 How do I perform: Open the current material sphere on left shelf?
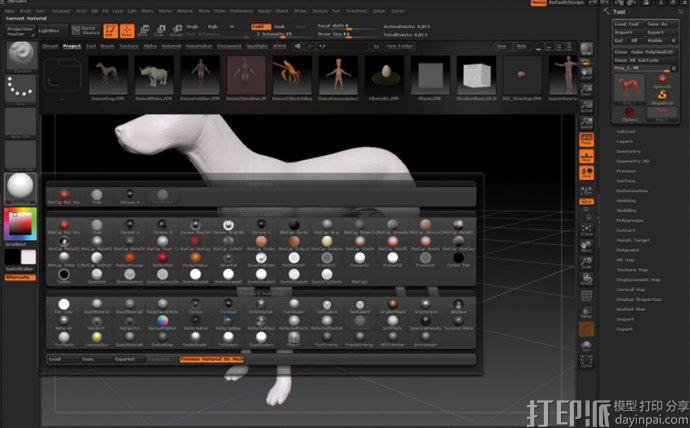(x=20, y=188)
